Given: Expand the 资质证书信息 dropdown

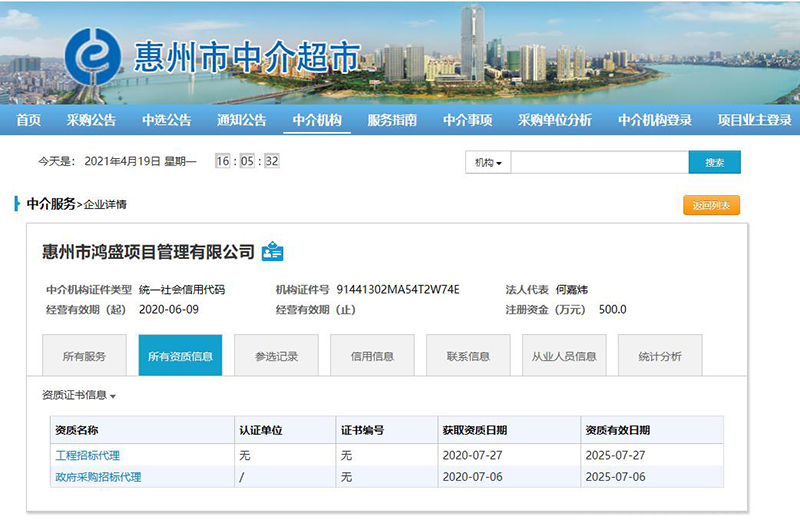Looking at the screenshot, I should pos(79,396).
